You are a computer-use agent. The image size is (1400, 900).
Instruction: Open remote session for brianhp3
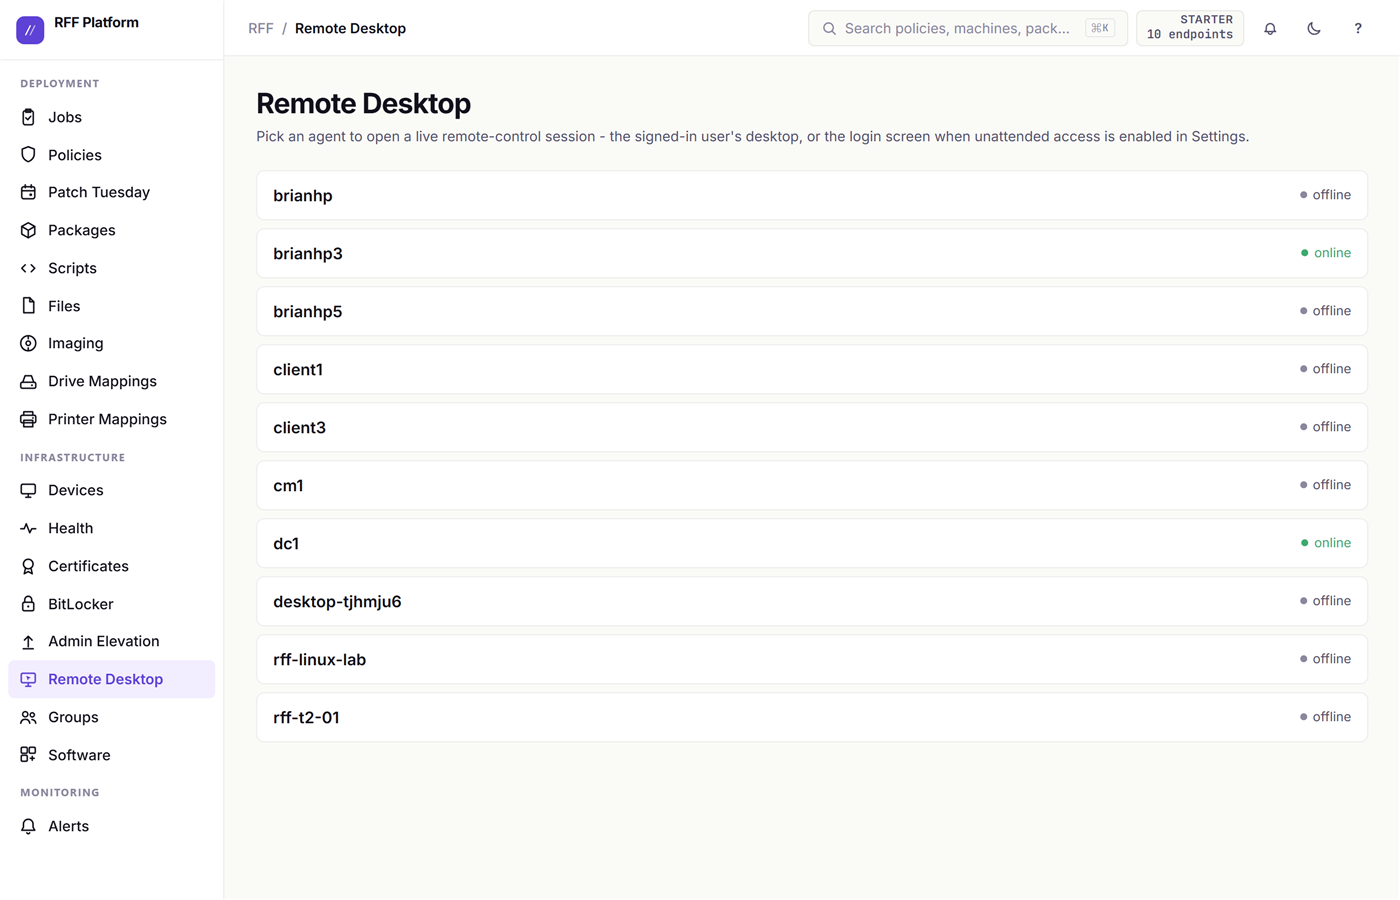click(x=812, y=253)
